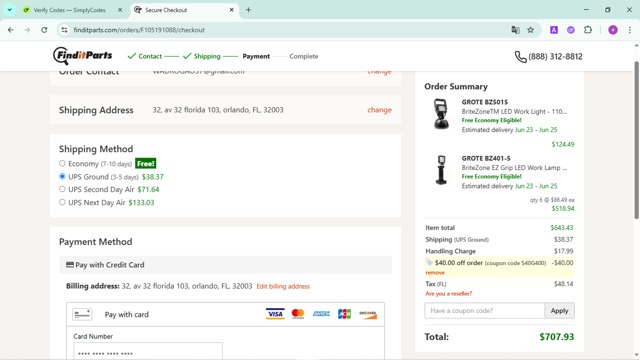Select Economy free shipping option
This screenshot has width=640, height=360.
[62, 163]
